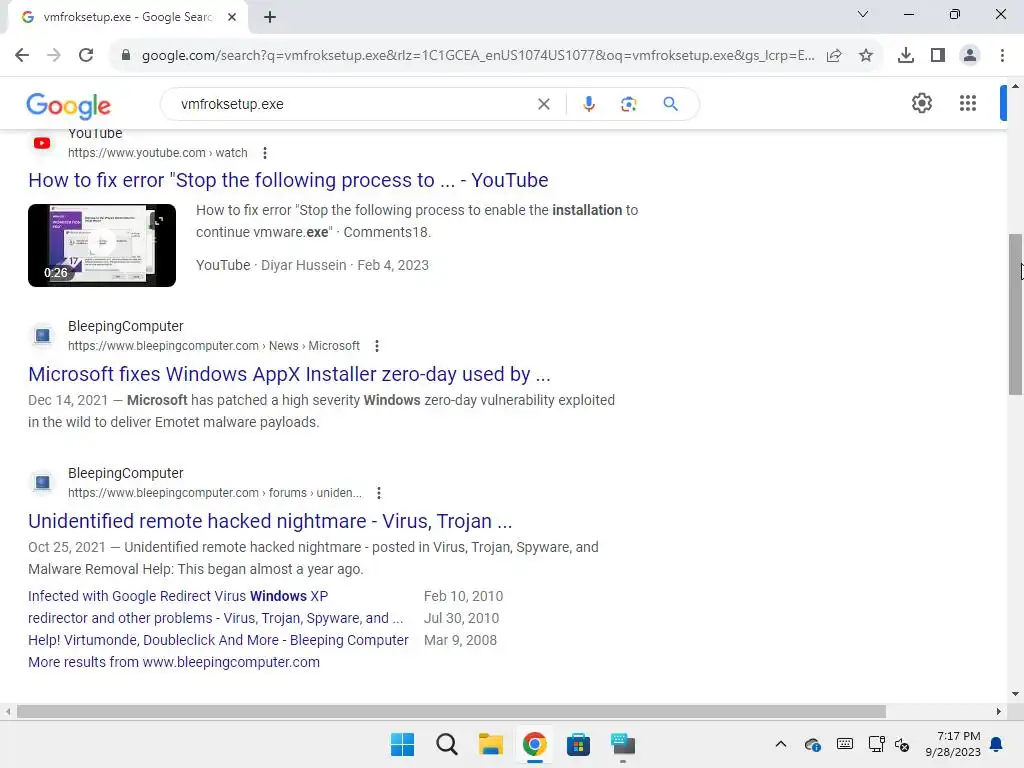1024x768 pixels.
Task: Click the address bar URL
Action: 478,56
